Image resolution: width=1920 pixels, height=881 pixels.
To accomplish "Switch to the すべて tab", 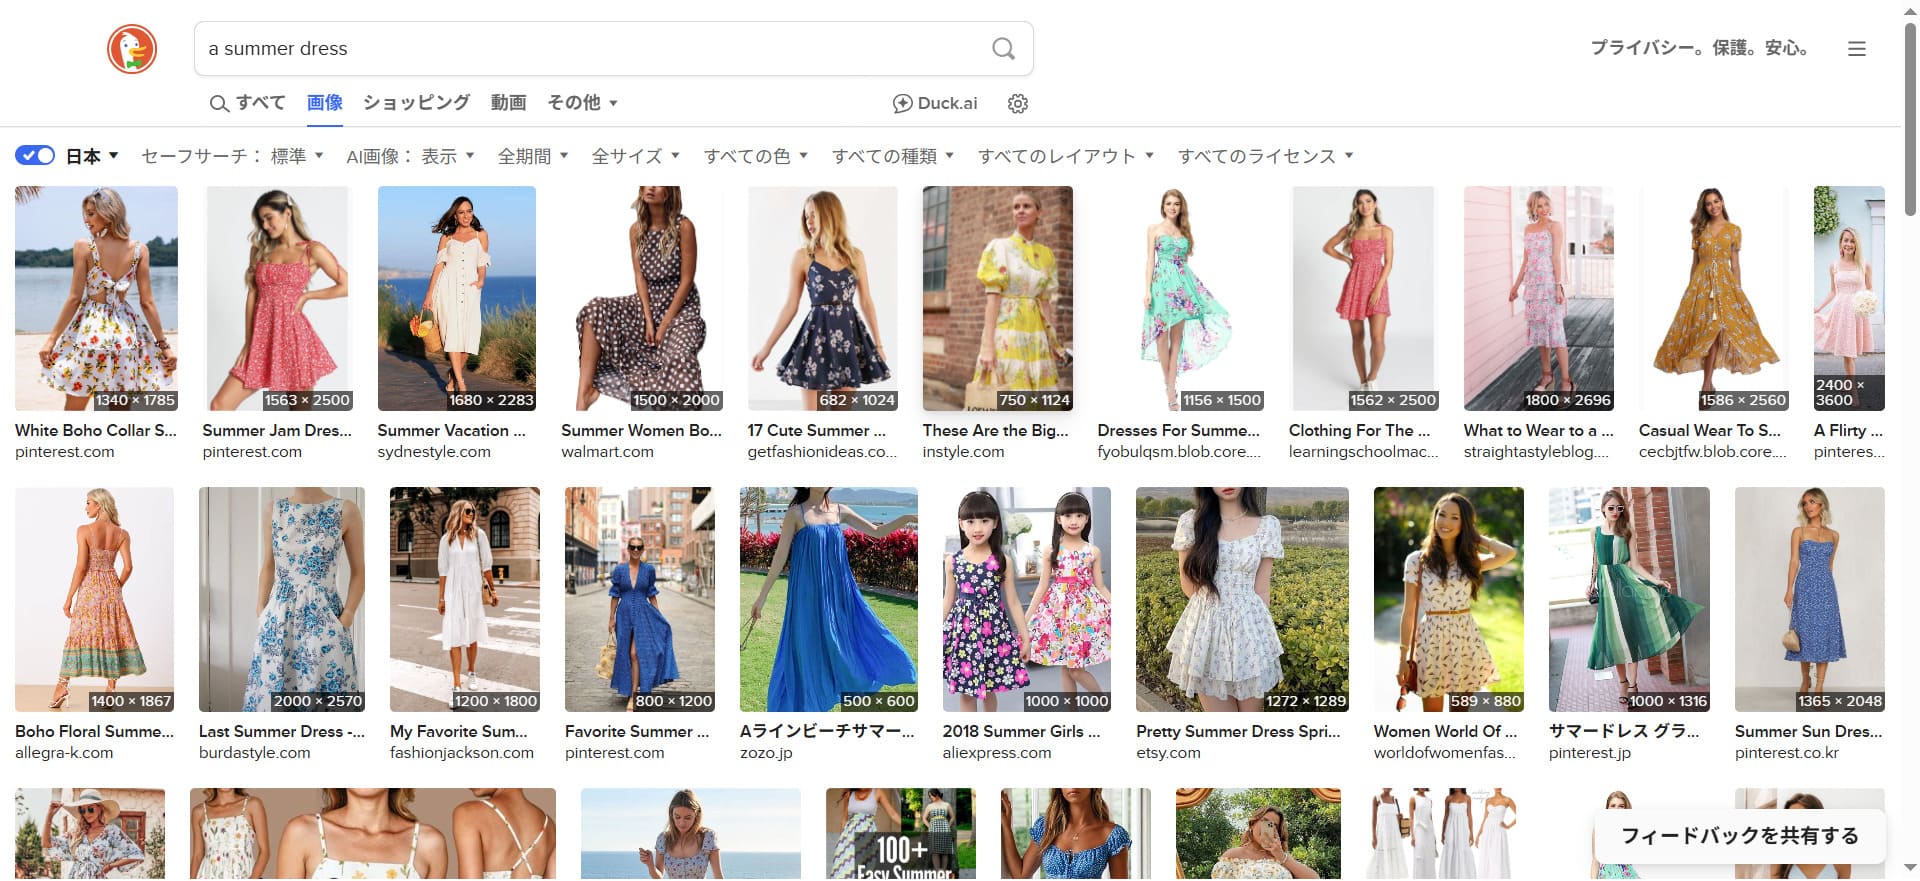I will (x=248, y=103).
